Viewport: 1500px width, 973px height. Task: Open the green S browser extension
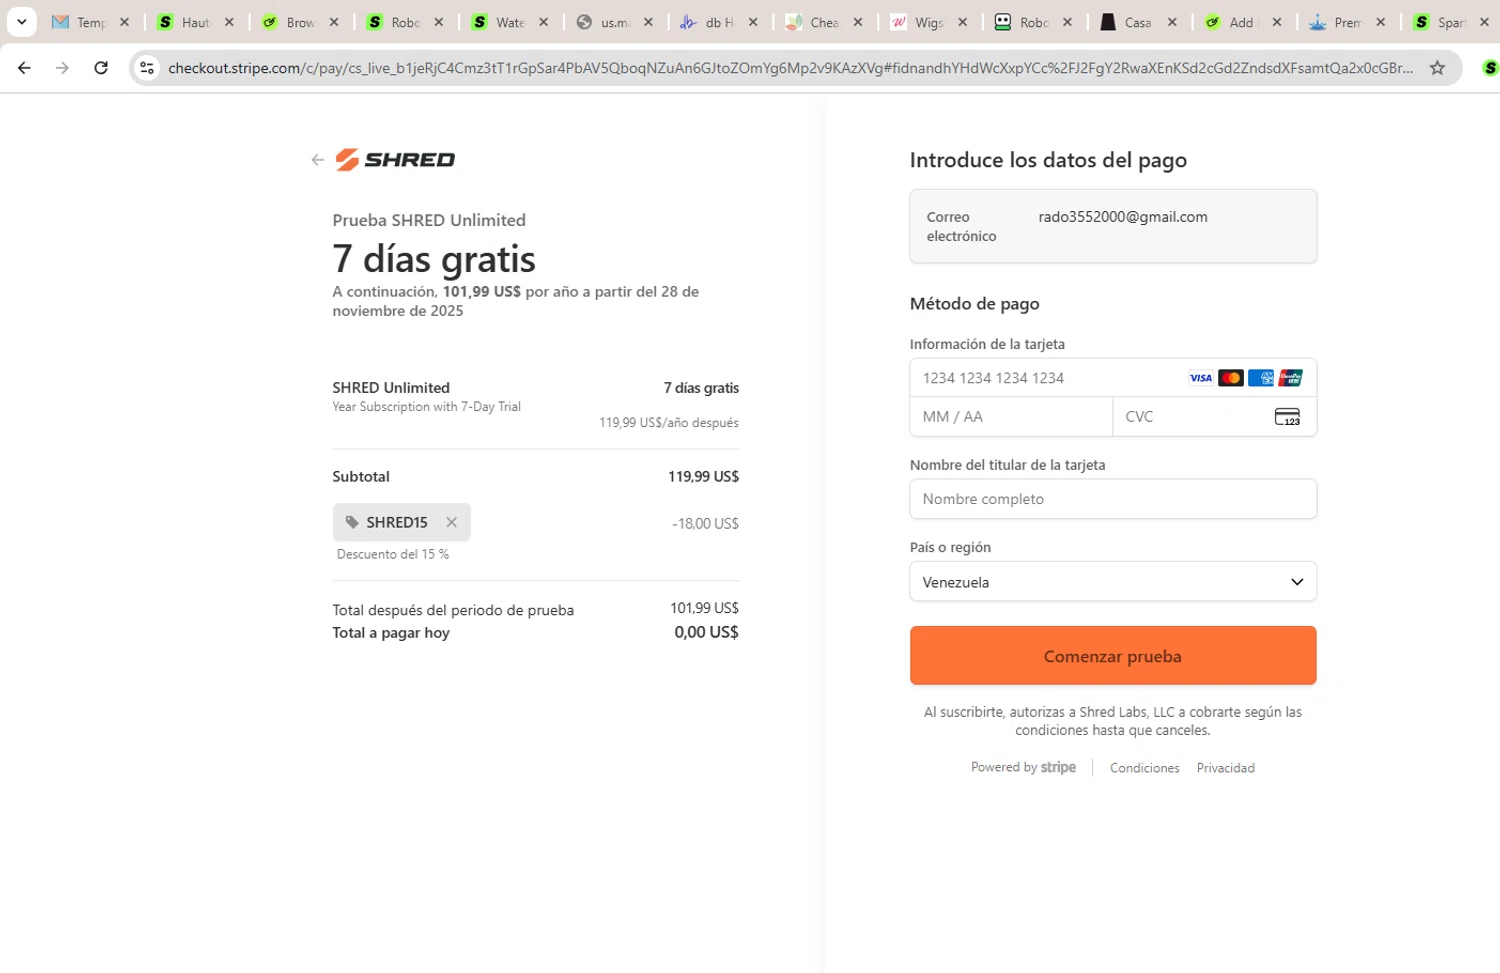tap(1489, 68)
